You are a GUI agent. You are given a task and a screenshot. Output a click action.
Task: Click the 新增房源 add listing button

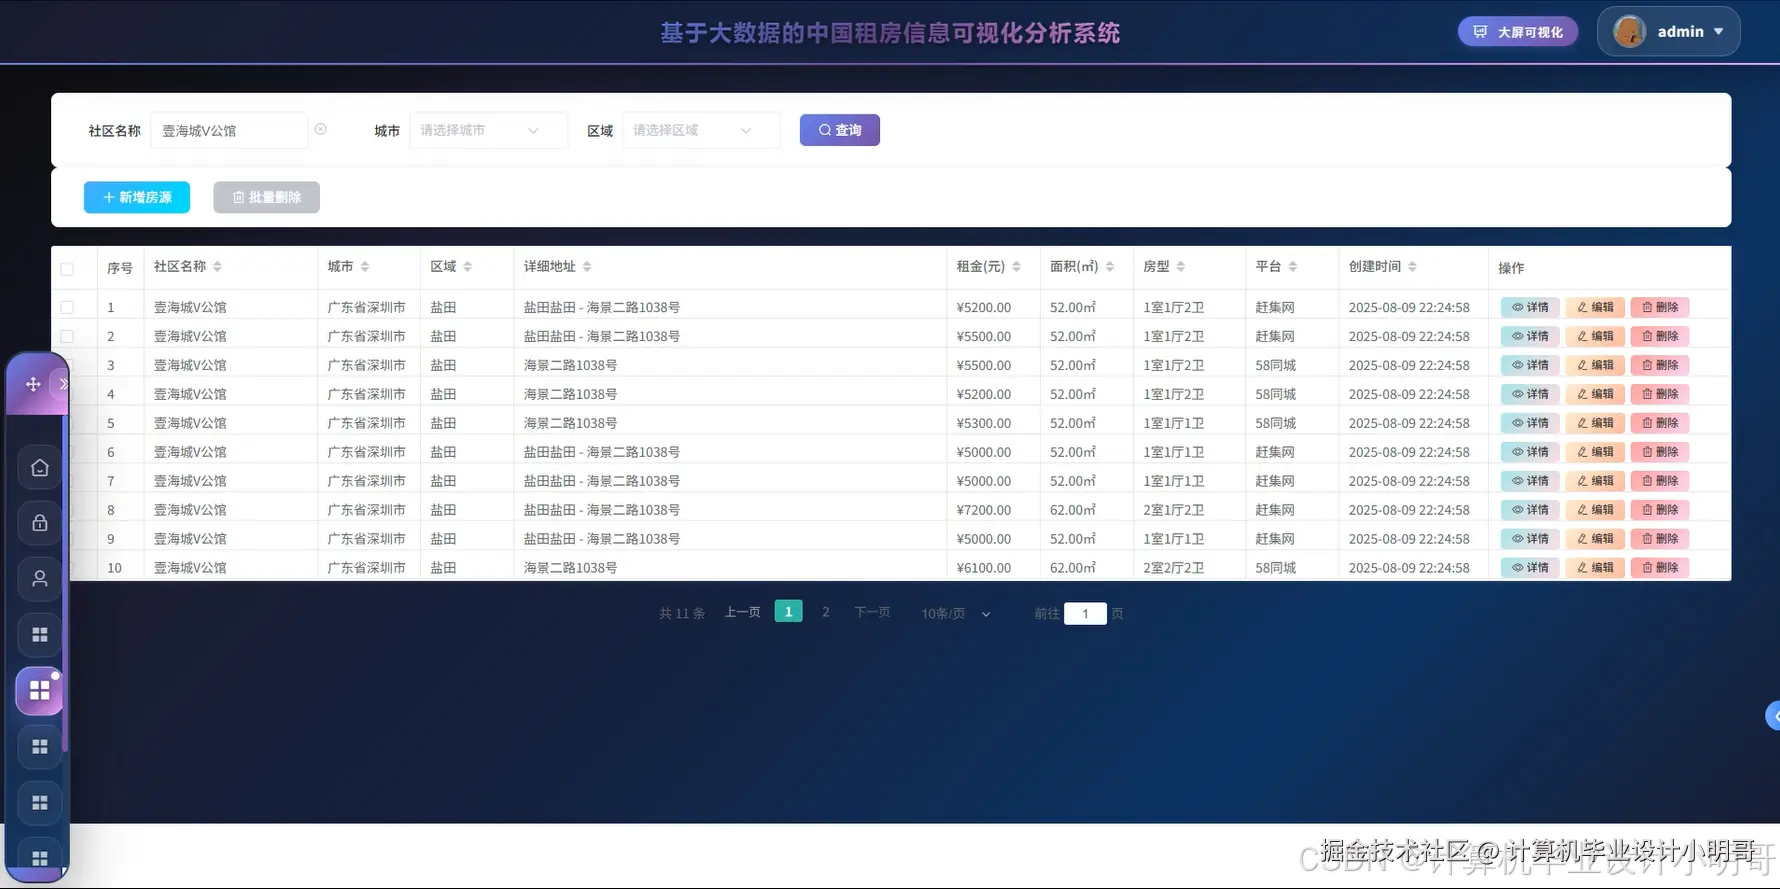point(137,197)
